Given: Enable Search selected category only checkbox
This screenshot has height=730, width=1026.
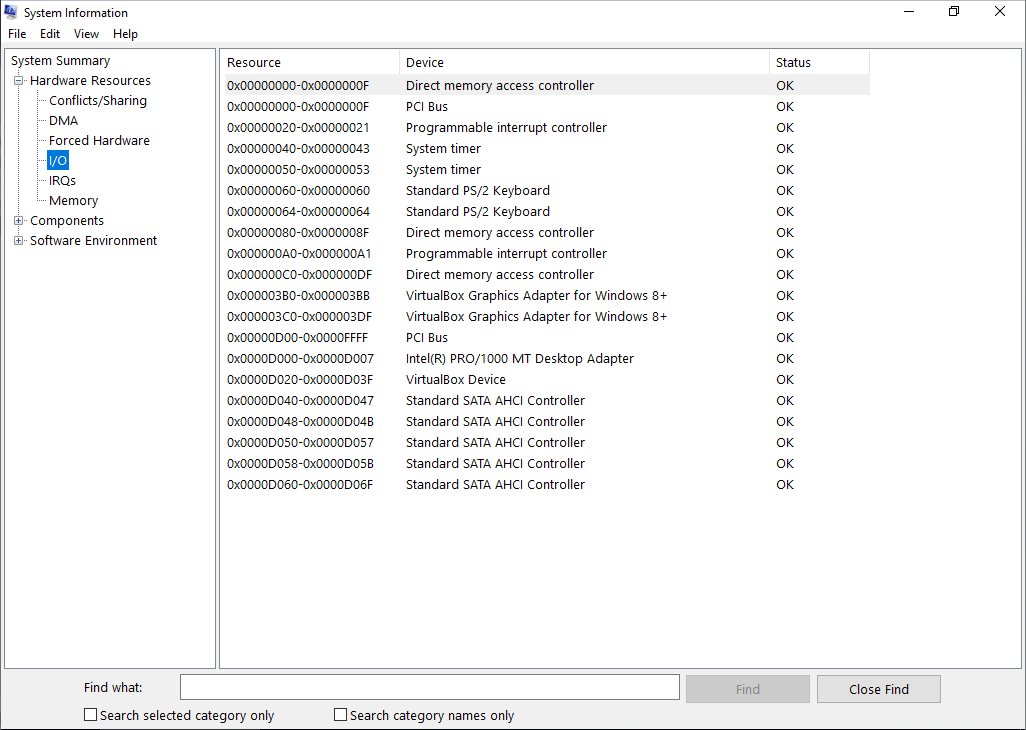Looking at the screenshot, I should click(x=90, y=715).
